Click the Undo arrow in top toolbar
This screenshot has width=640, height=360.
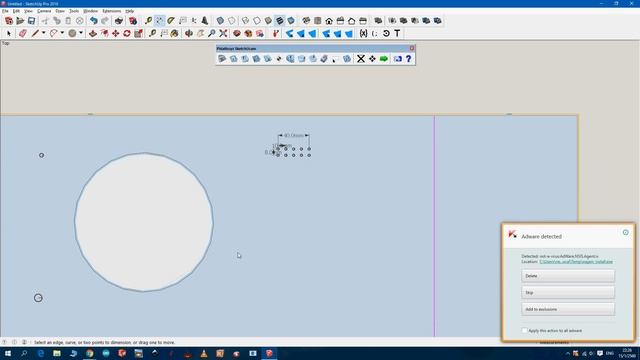[x=93, y=21]
